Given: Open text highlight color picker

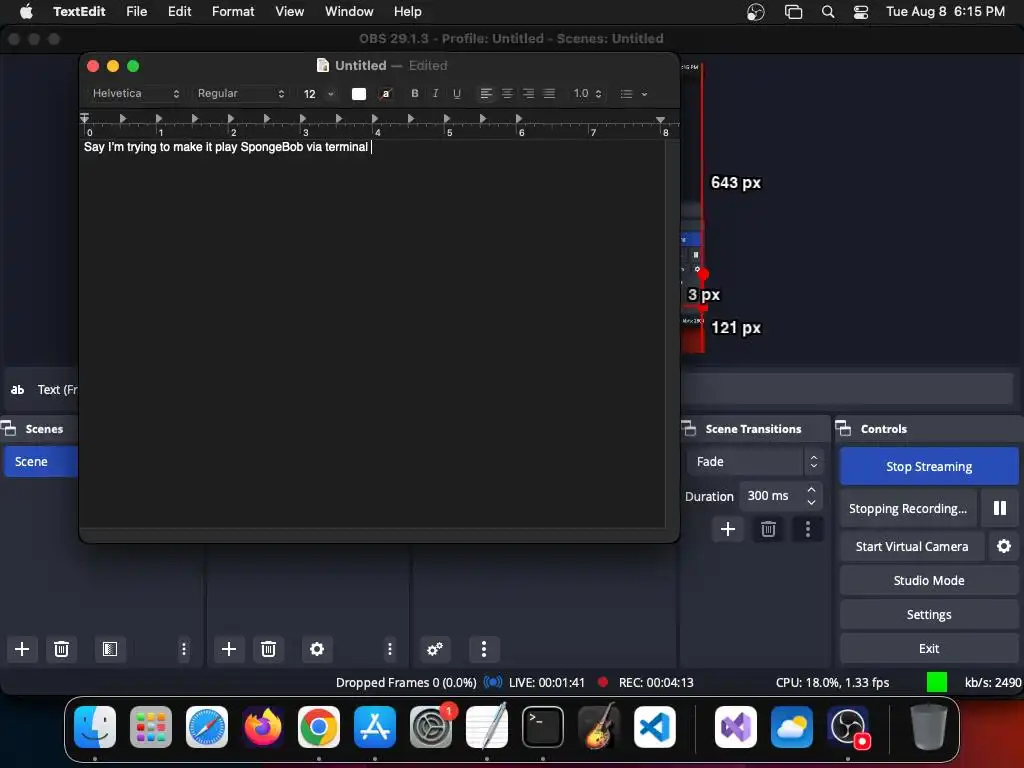Looking at the screenshot, I should point(386,93).
